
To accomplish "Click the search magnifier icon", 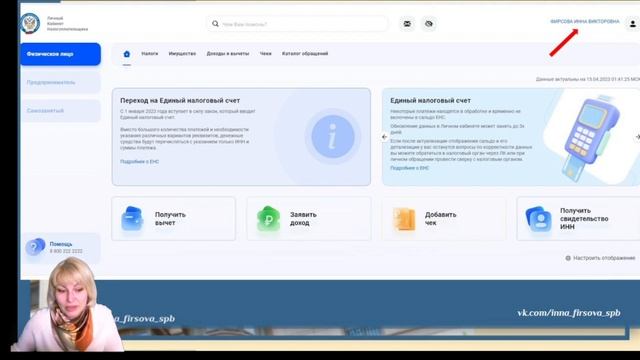I will [x=215, y=24].
